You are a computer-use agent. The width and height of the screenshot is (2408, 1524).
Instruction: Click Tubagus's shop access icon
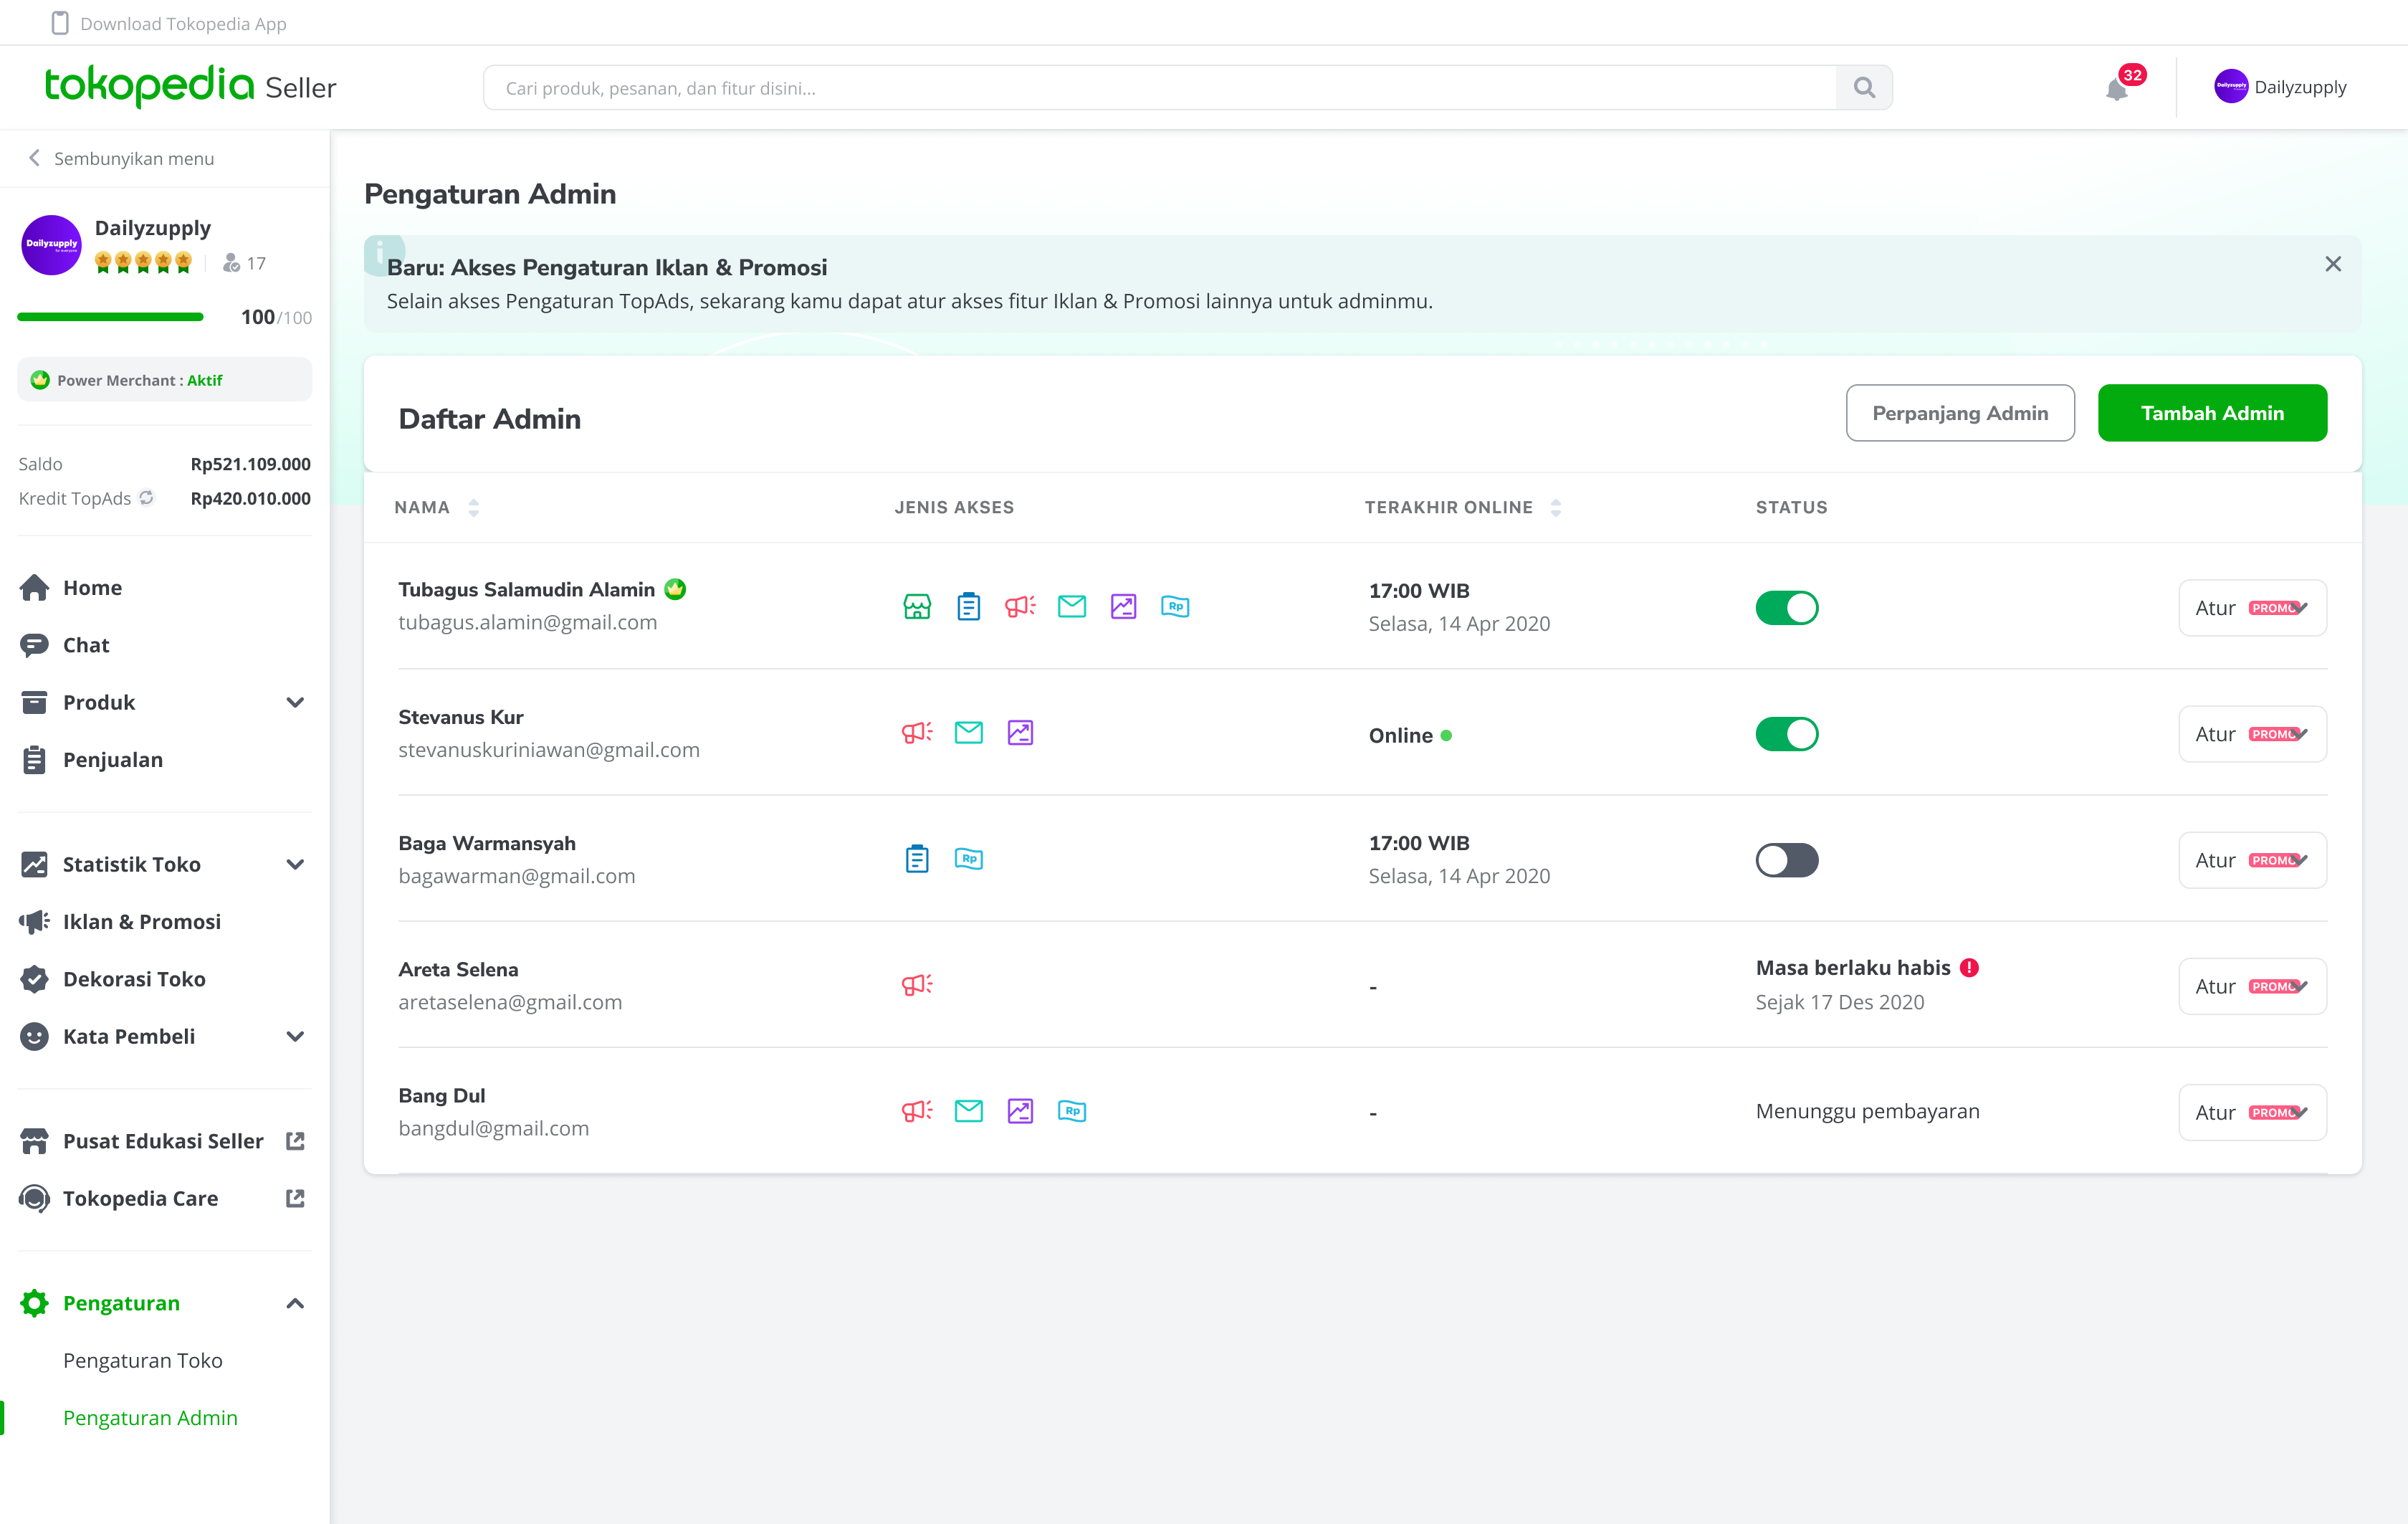point(916,607)
